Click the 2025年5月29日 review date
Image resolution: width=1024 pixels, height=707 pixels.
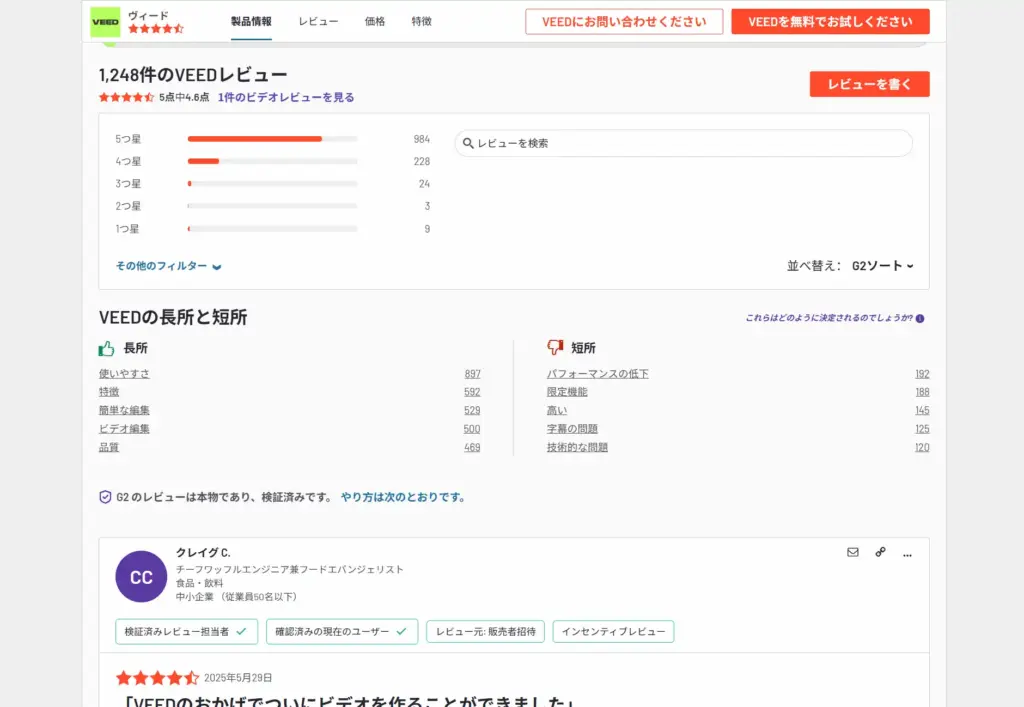click(238, 678)
